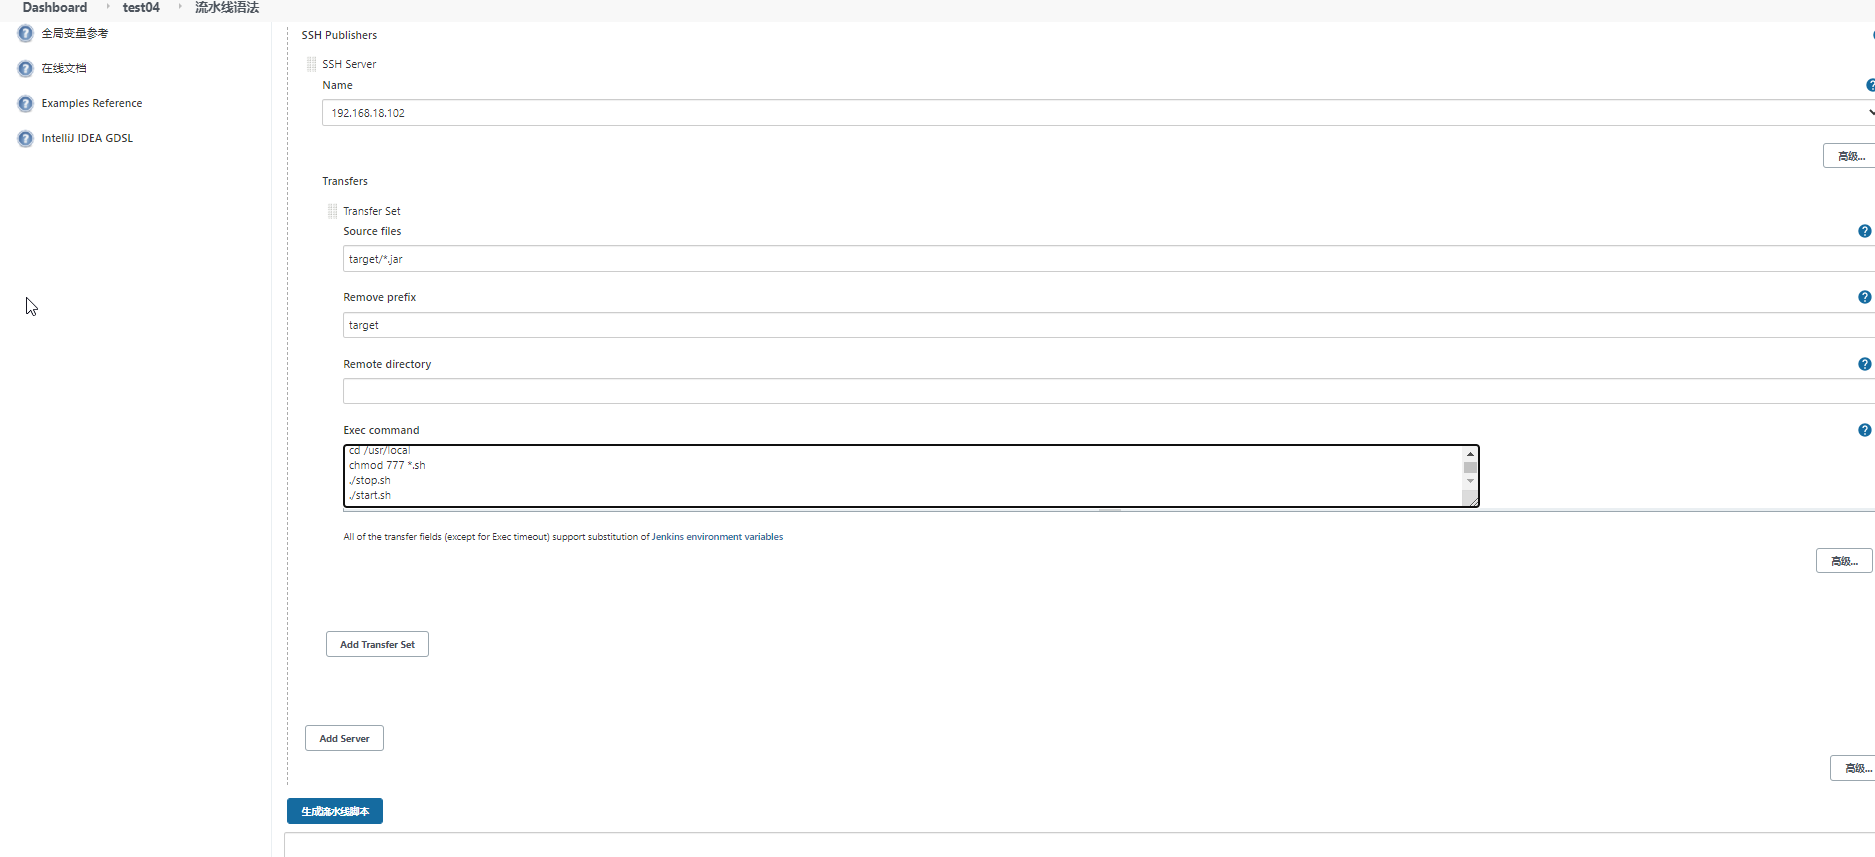Open the 在线文档 sidebar icon
This screenshot has width=1875, height=857.
click(26, 68)
